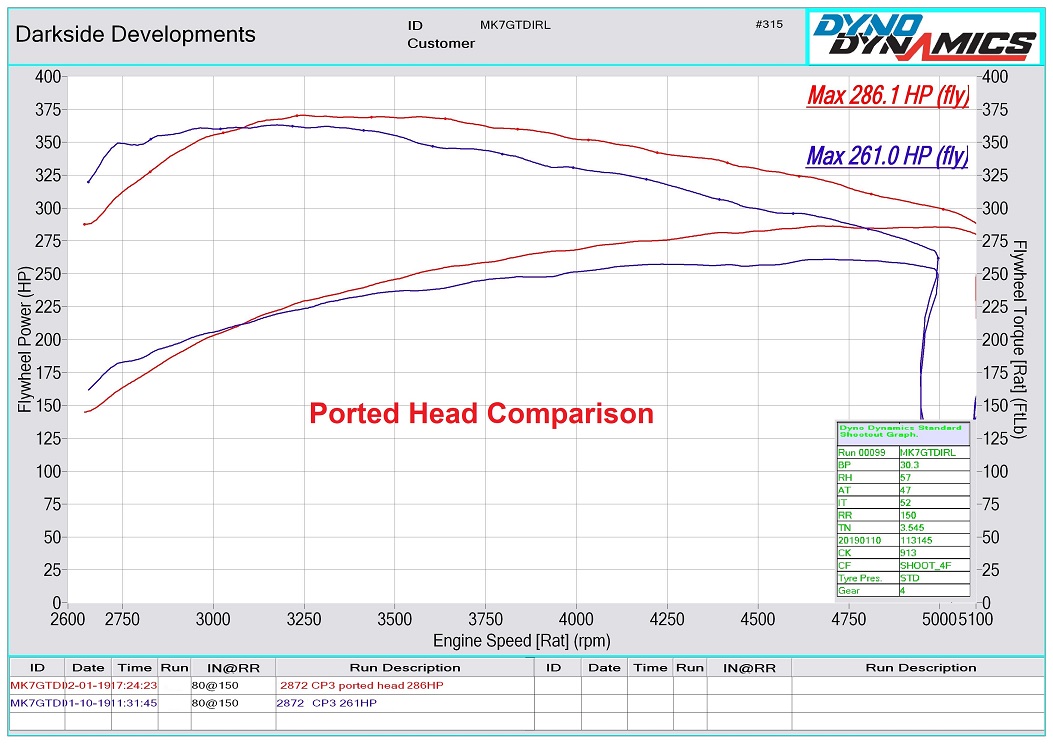
Task: Click the Flywheel Torque [Rat] (FtLb) axis title
Action: [1019, 339]
